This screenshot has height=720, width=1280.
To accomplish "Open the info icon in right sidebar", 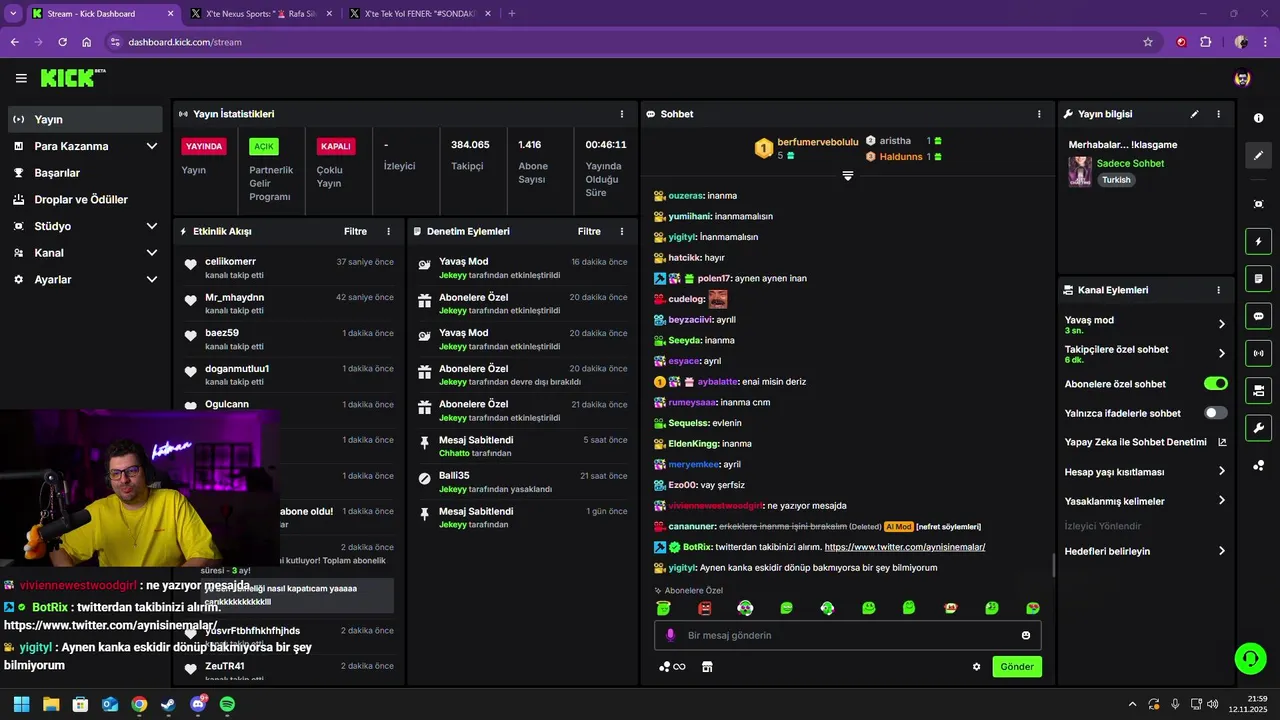I will coord(1258,118).
